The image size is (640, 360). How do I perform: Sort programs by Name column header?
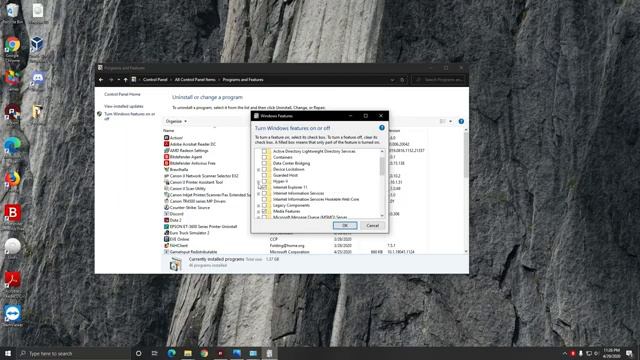click(x=169, y=131)
